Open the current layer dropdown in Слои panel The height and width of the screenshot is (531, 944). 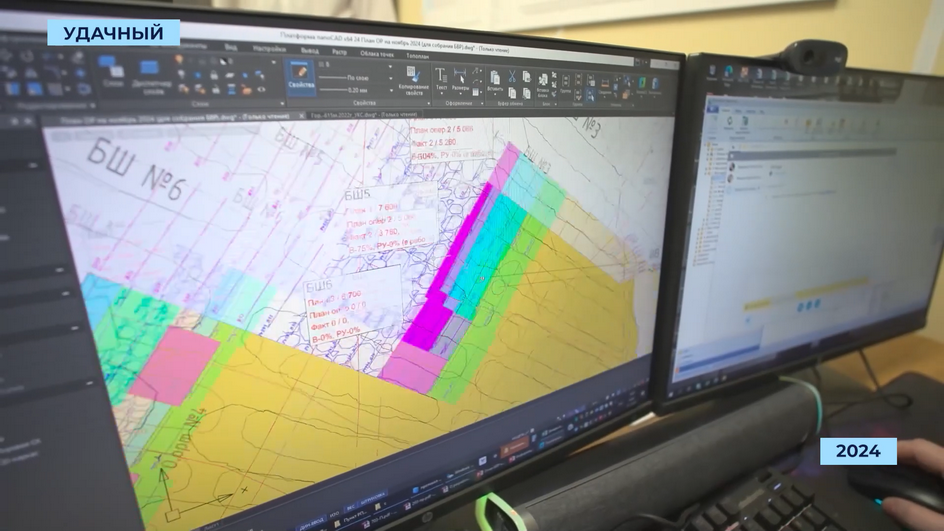pyautogui.click(x=273, y=61)
